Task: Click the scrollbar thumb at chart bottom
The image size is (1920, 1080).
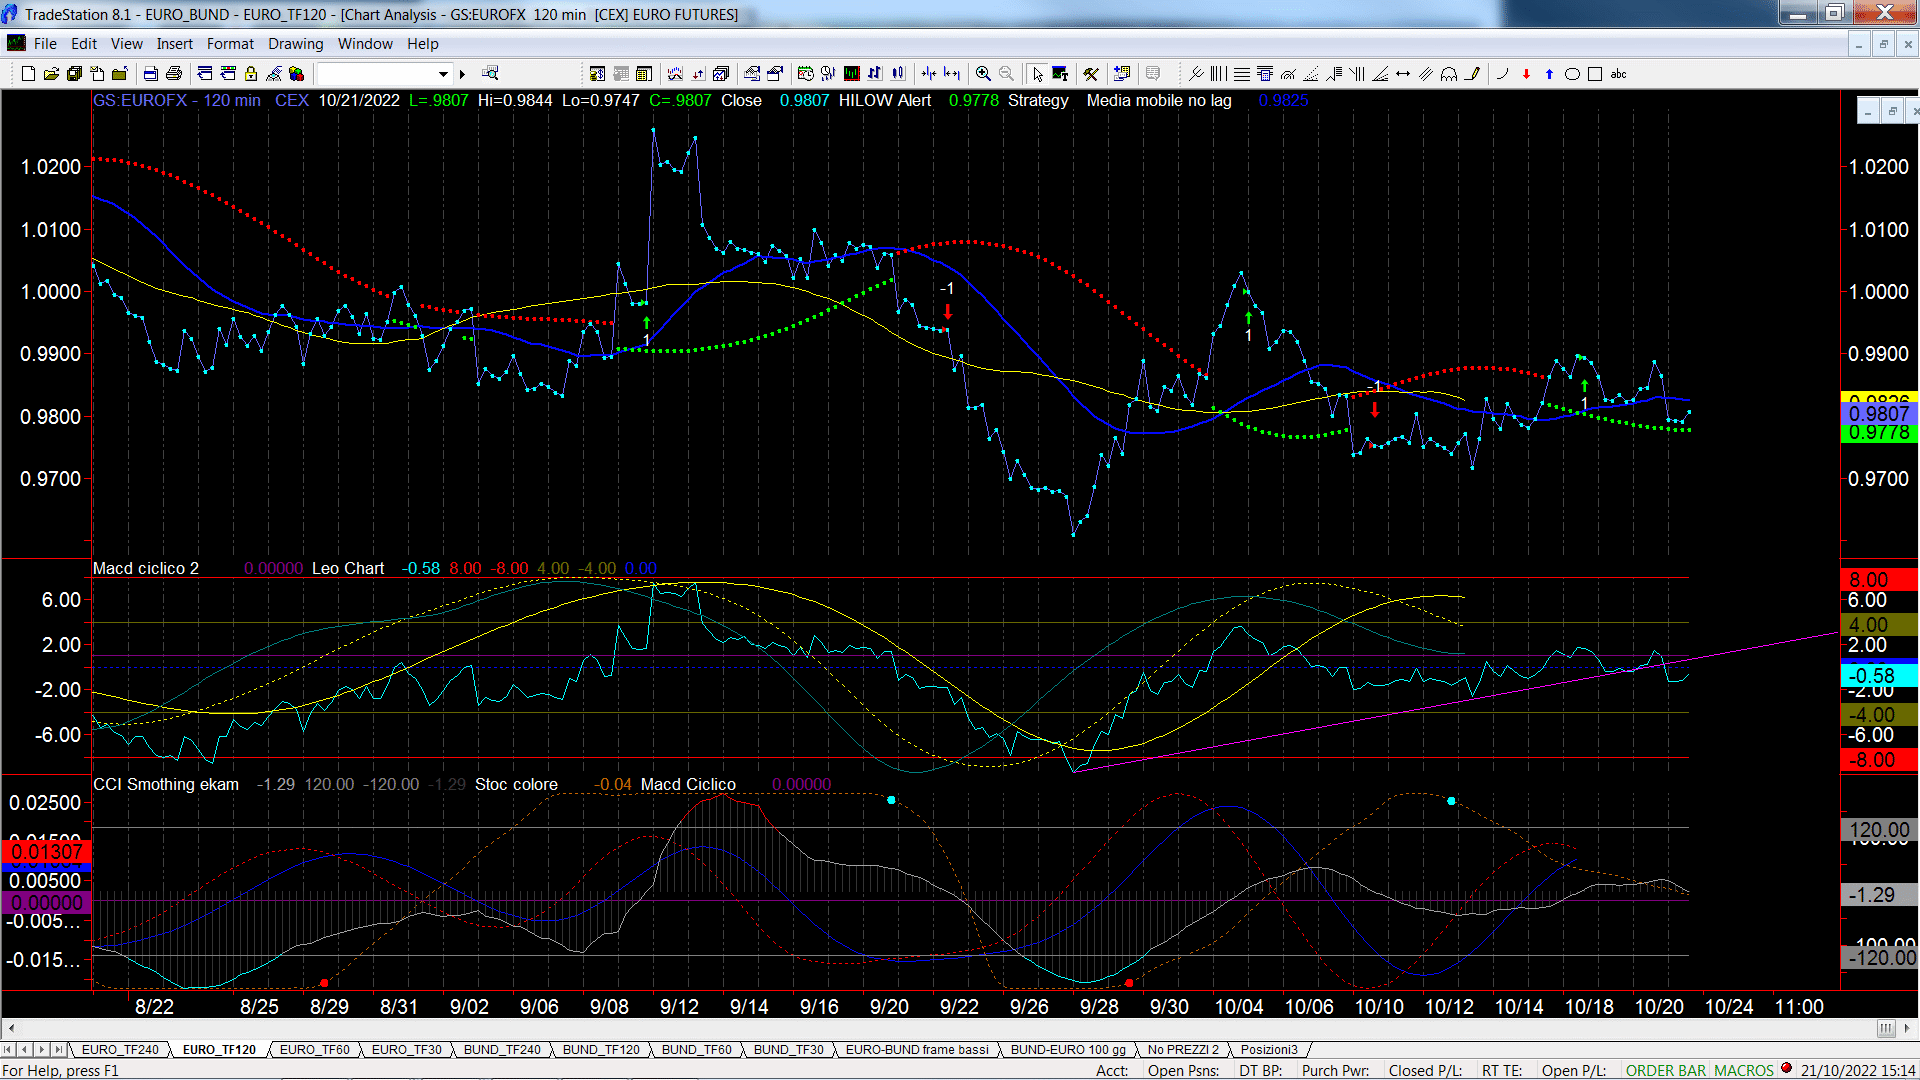Action: point(1886,1028)
